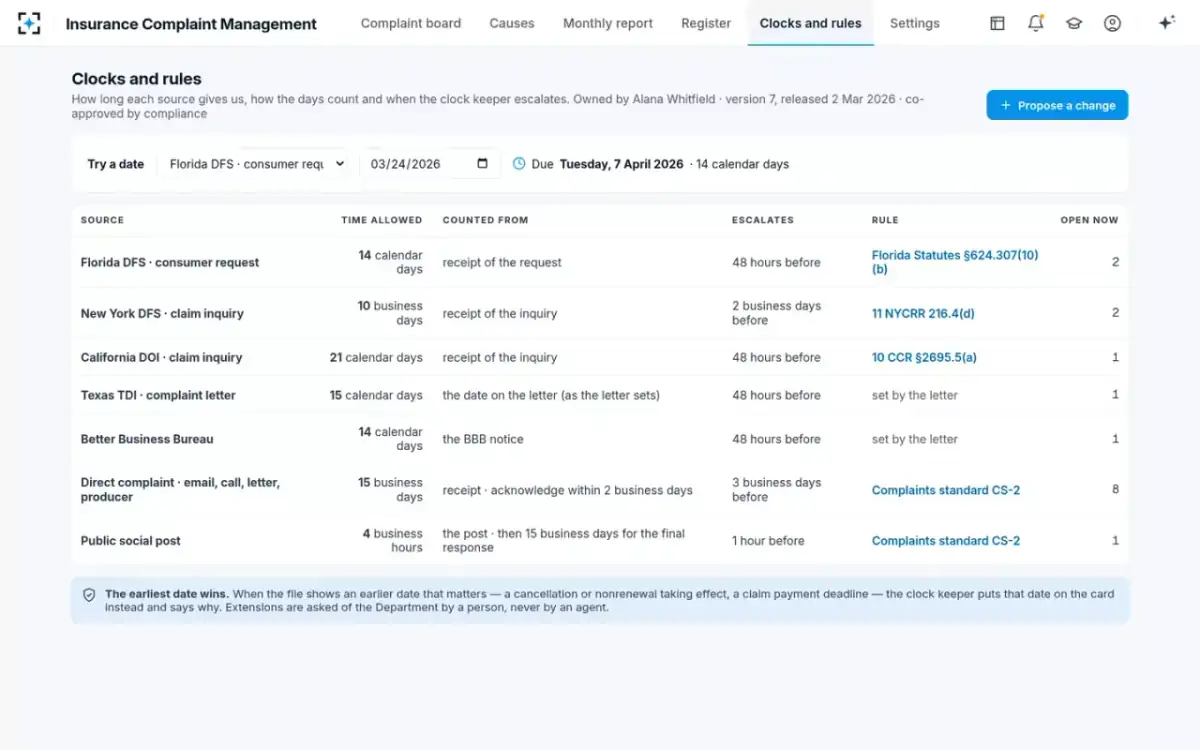Click the app logo icon

[x=29, y=23]
